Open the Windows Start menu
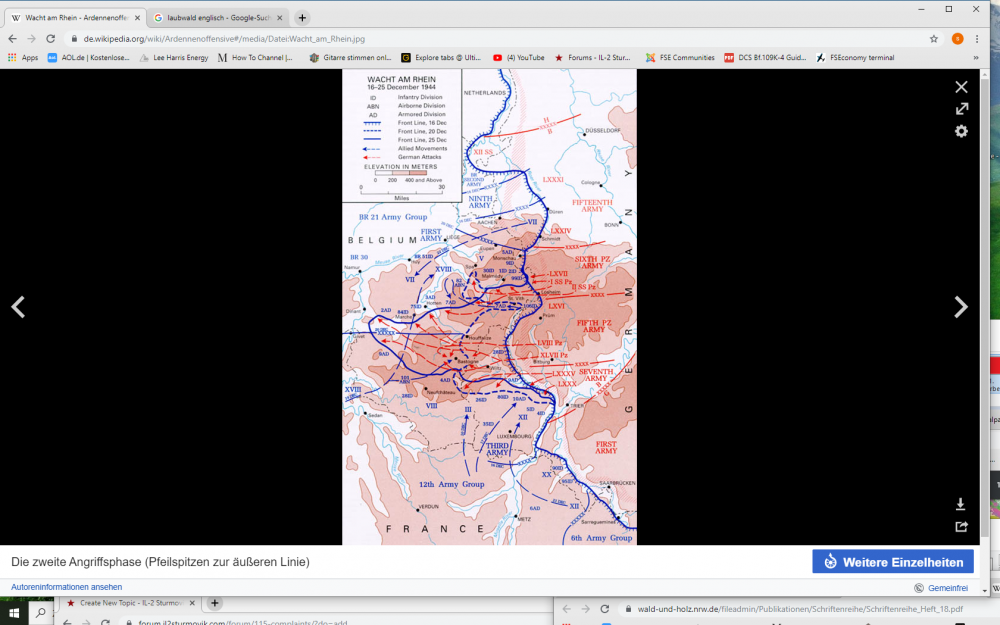This screenshot has width=1000, height=625. (14, 611)
